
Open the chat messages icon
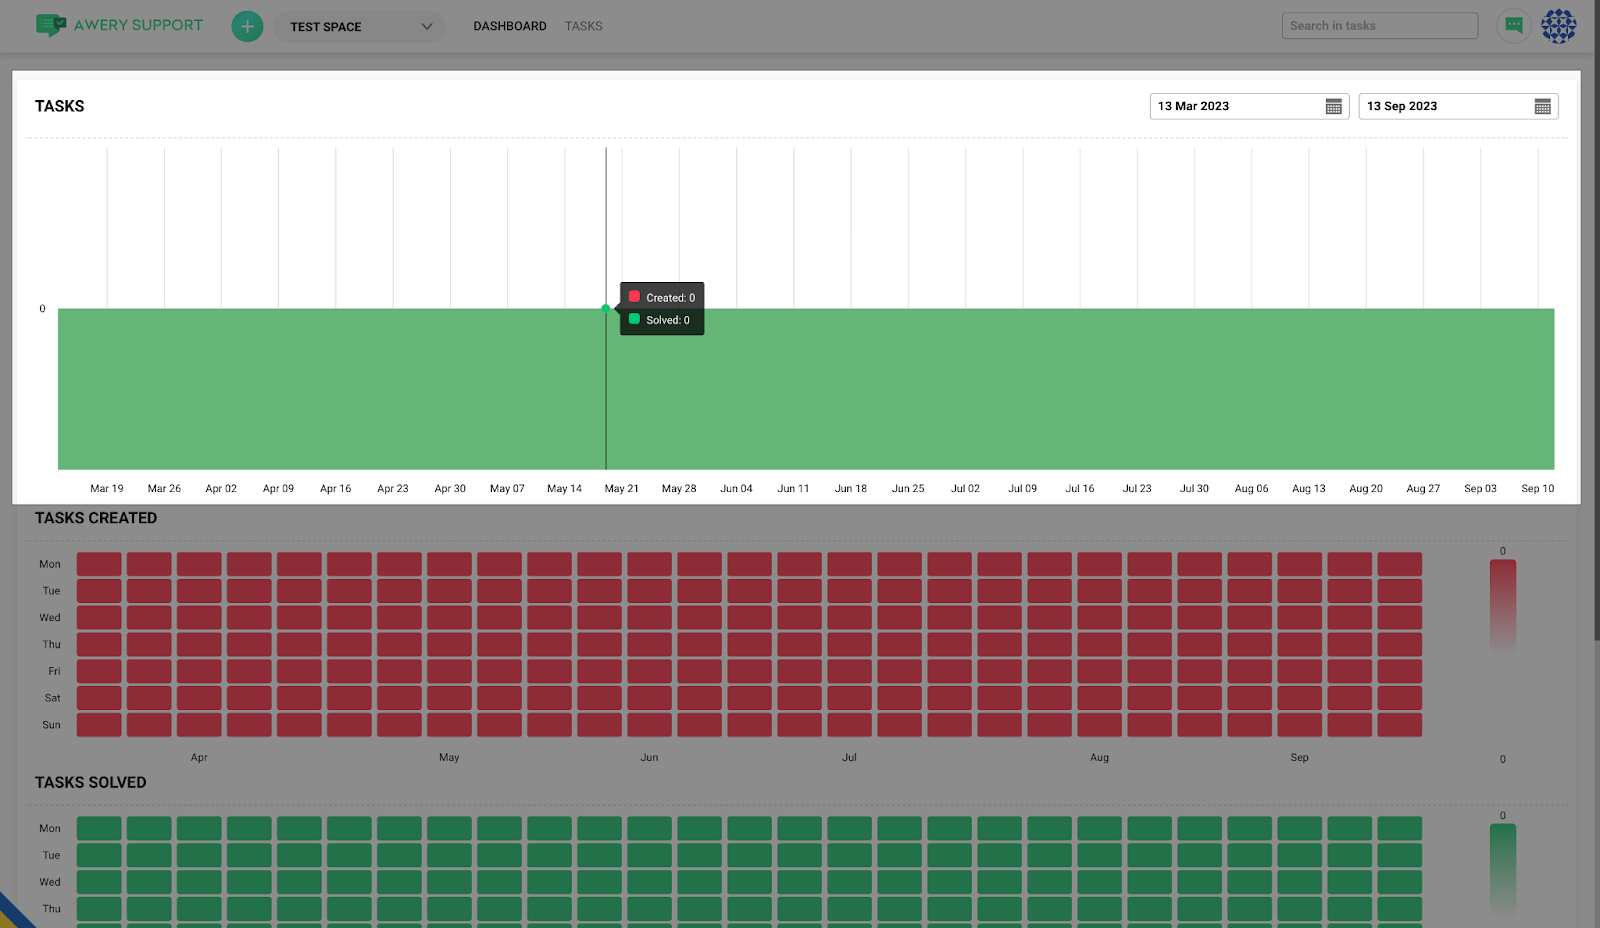click(1513, 26)
